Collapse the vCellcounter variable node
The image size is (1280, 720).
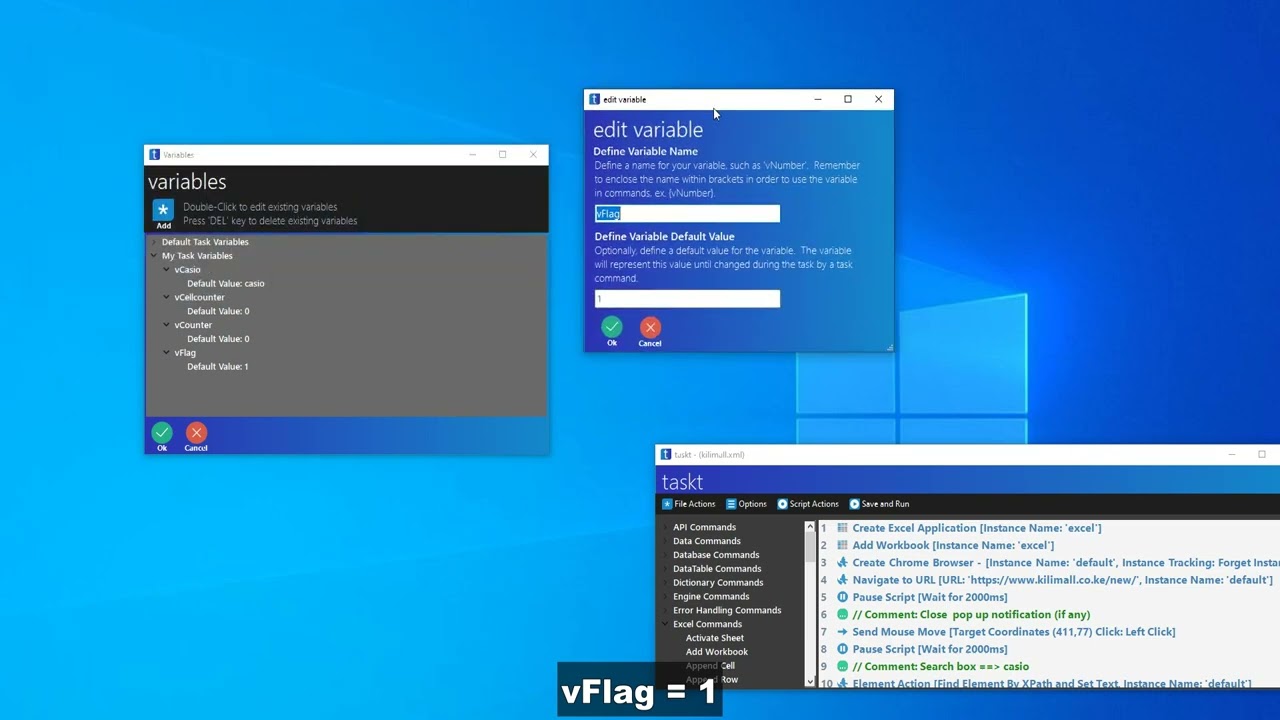pyautogui.click(x=167, y=297)
